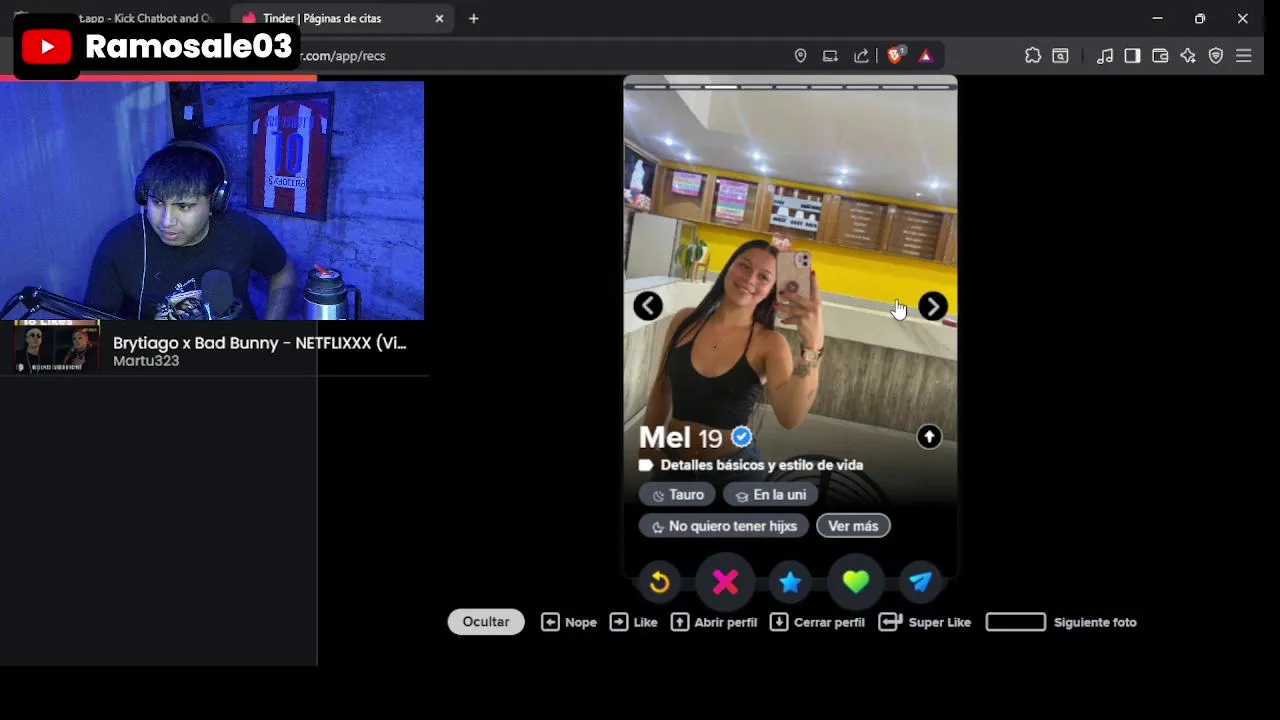The height and width of the screenshot is (720, 1280).
Task: Open Brave Rewards triangle icon
Action: tap(926, 56)
